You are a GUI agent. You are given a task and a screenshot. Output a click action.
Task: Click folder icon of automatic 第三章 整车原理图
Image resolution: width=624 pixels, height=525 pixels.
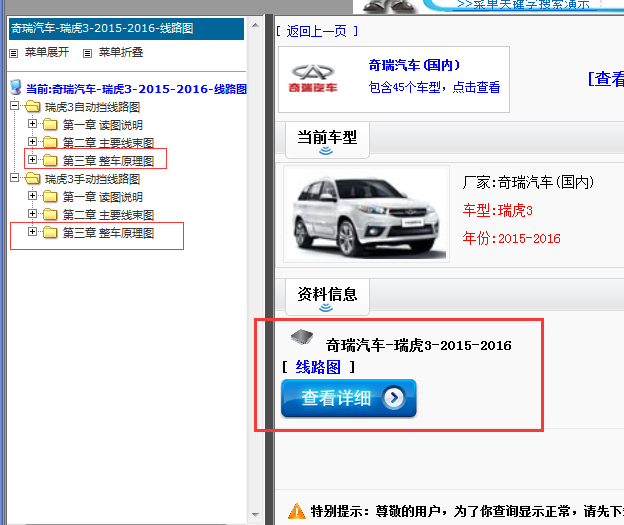click(x=50, y=160)
